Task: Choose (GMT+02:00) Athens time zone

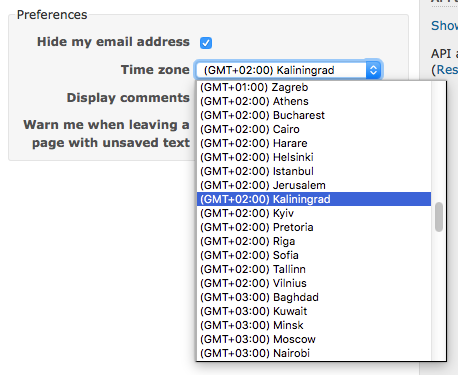Action: pos(314,101)
